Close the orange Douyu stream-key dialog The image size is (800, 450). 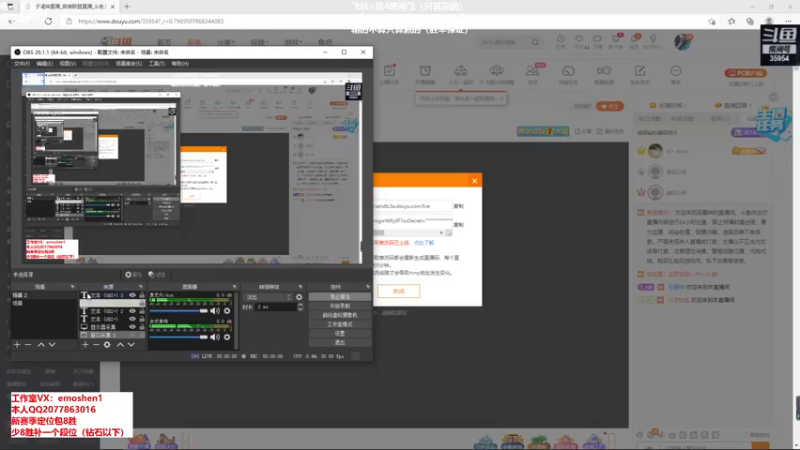click(x=474, y=181)
